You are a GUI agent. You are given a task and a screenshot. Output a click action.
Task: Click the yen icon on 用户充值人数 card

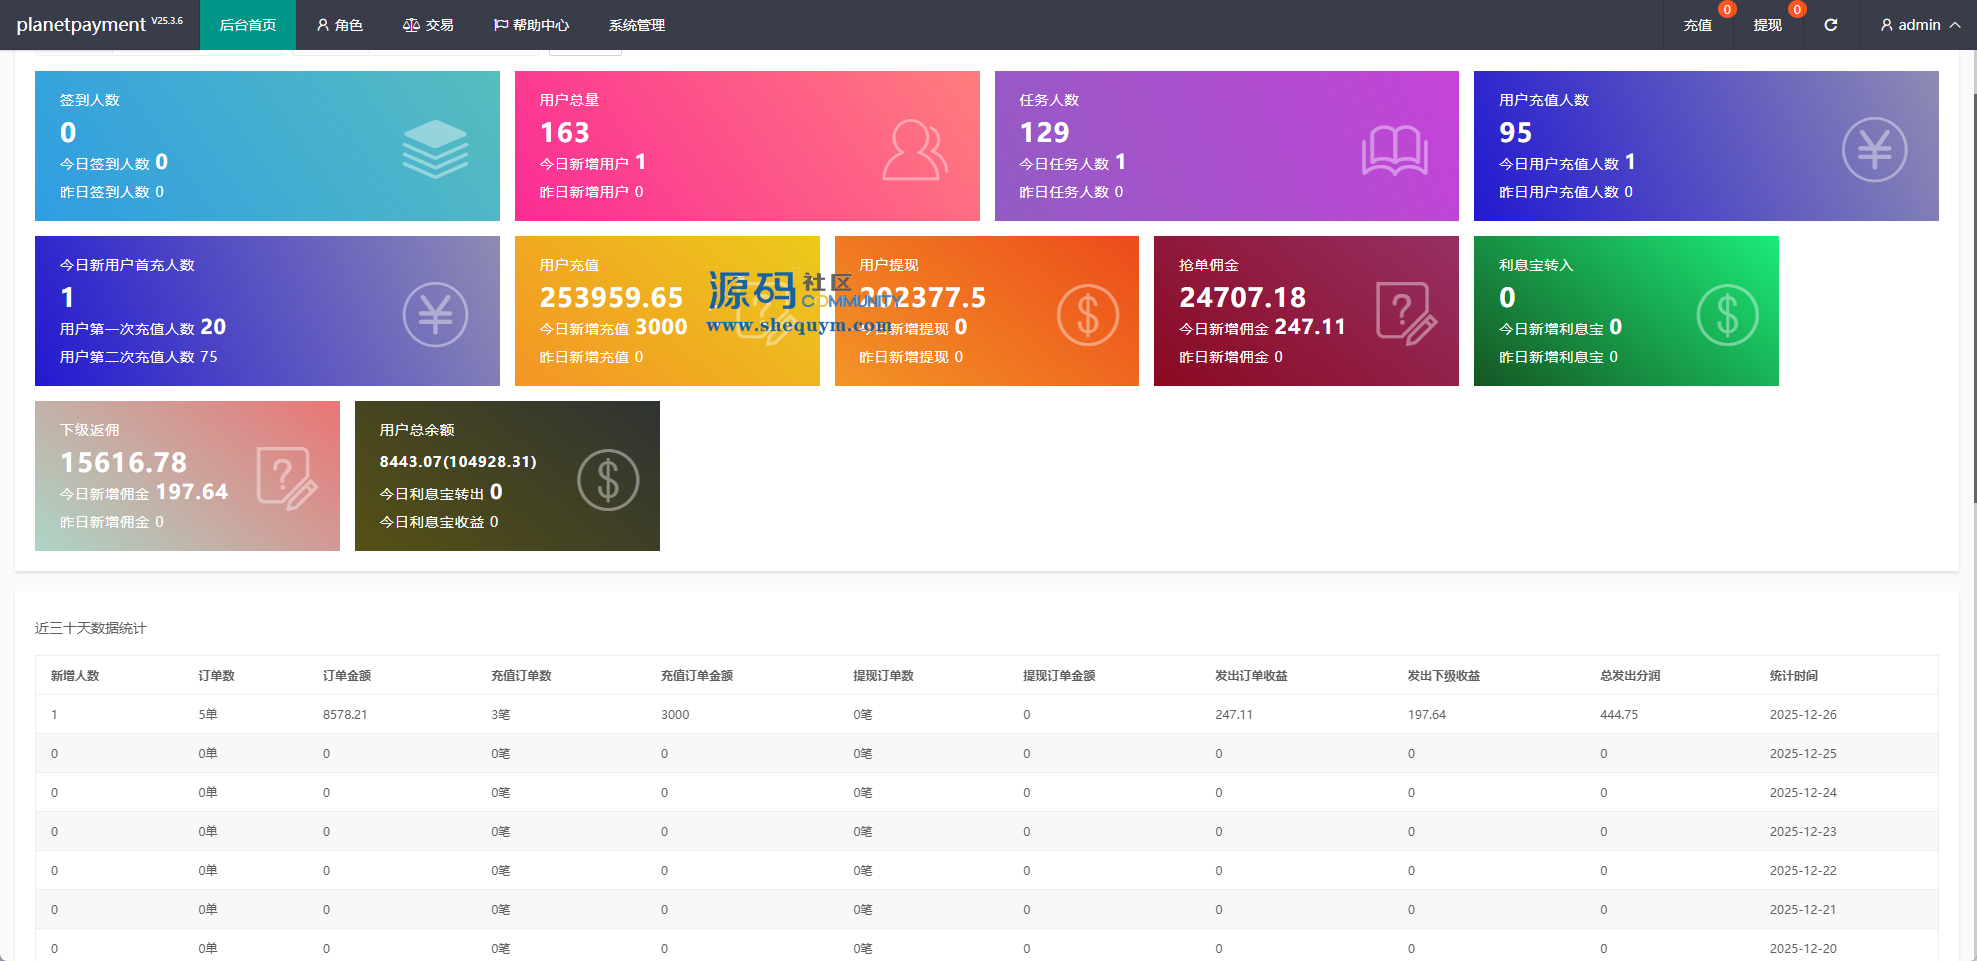(x=1874, y=150)
